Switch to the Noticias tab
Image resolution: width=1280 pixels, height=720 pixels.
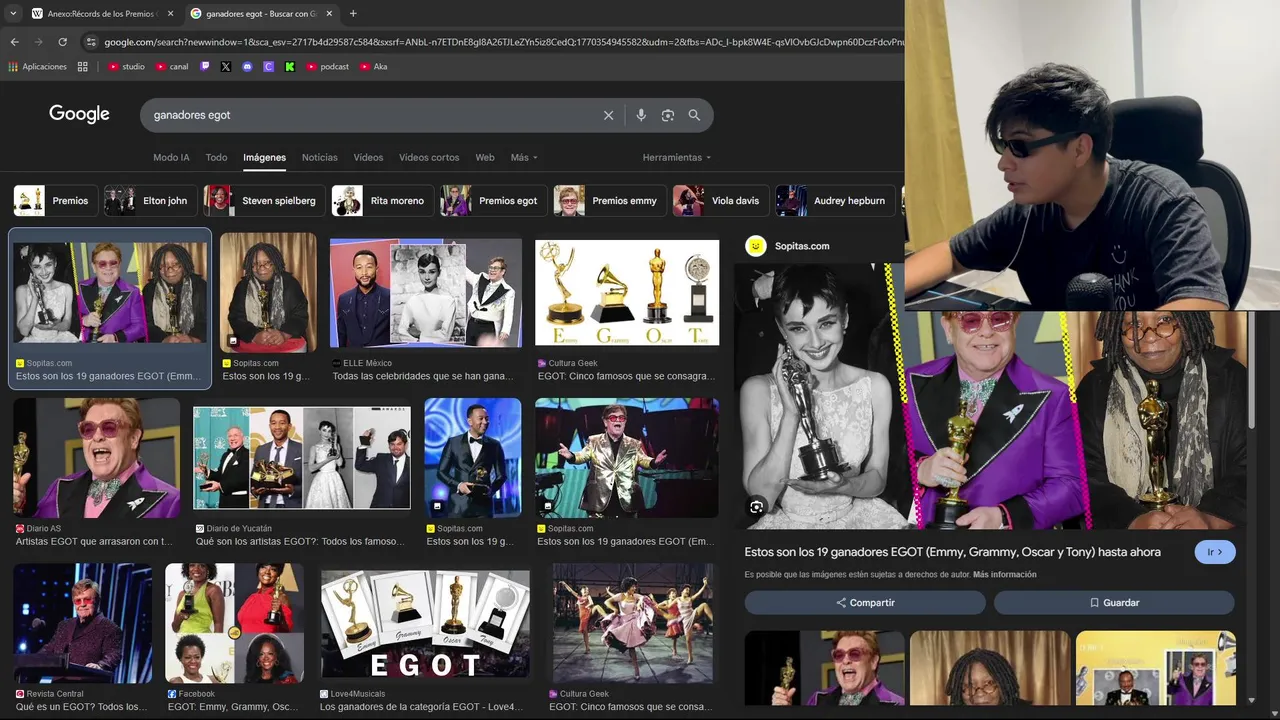[x=320, y=157]
